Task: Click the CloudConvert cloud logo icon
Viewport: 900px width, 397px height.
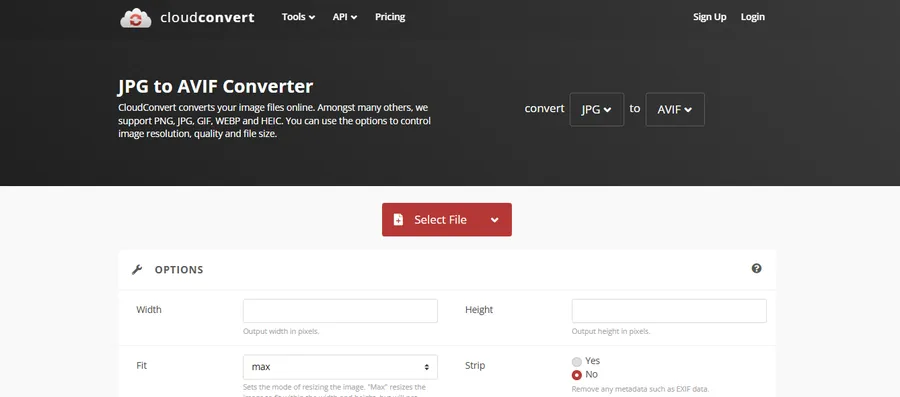Action: [135, 18]
